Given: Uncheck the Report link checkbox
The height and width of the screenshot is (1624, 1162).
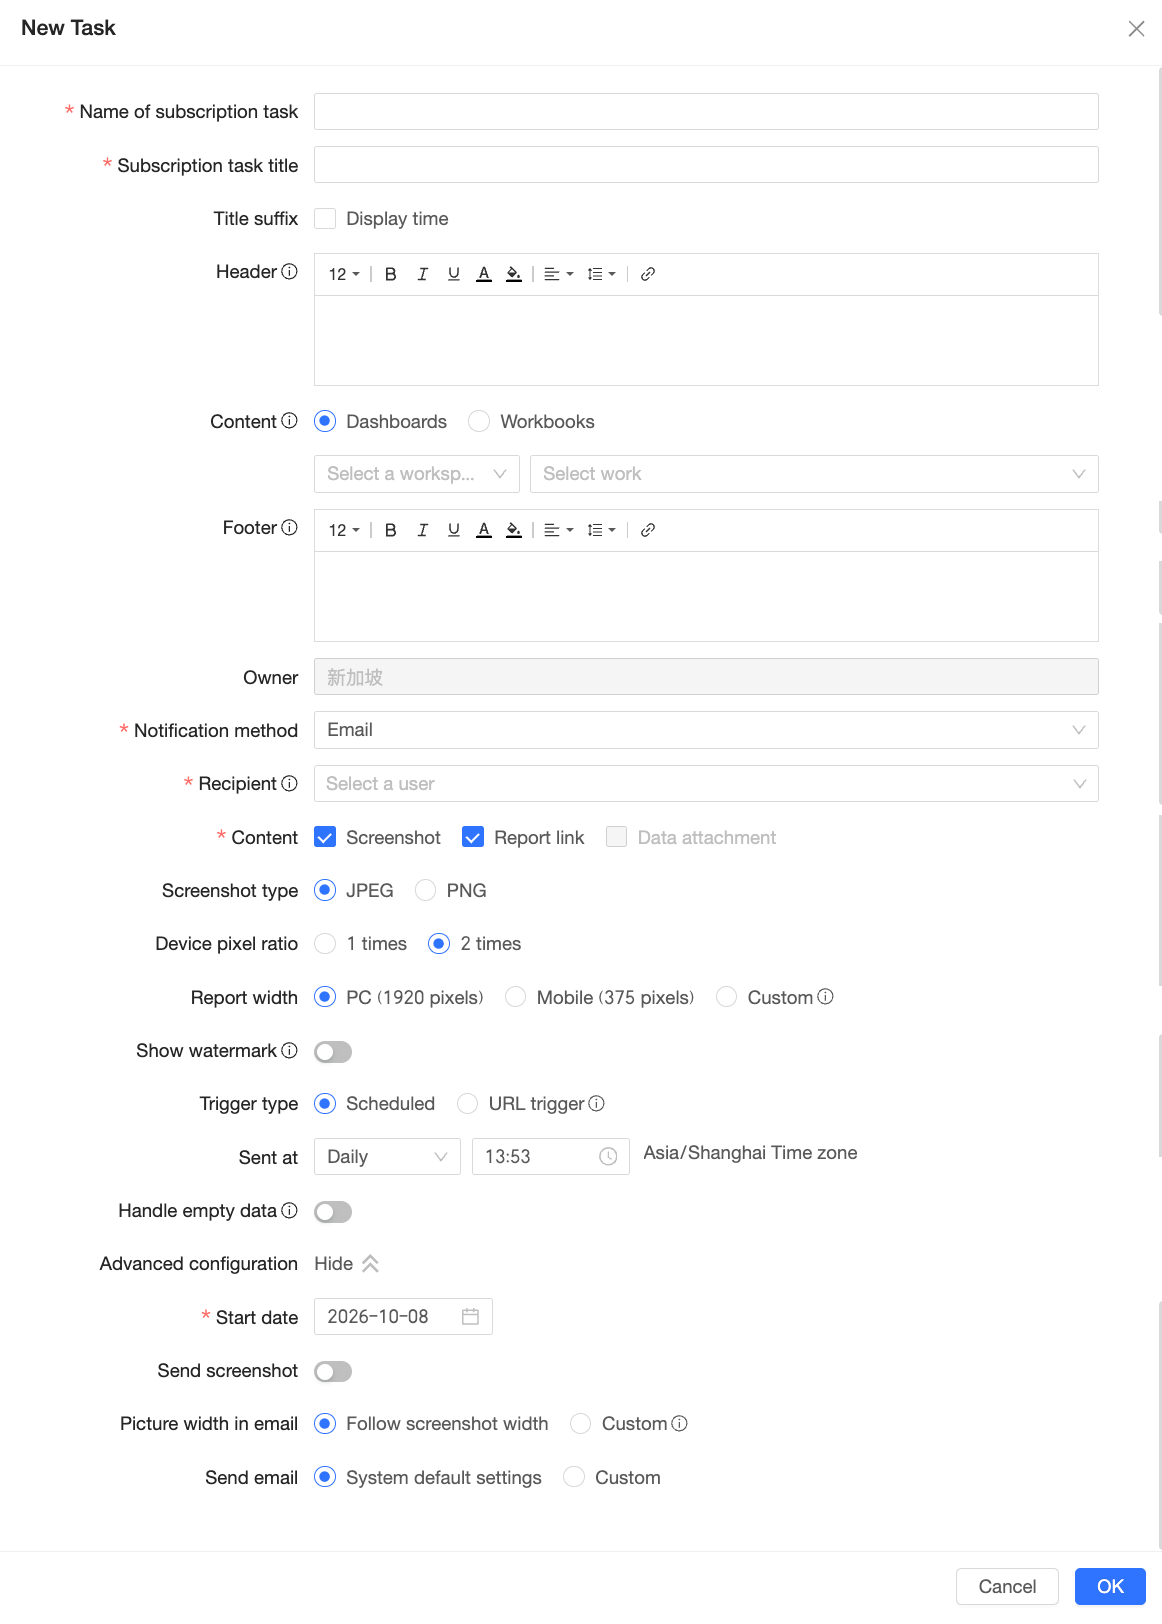Looking at the screenshot, I should 473,837.
